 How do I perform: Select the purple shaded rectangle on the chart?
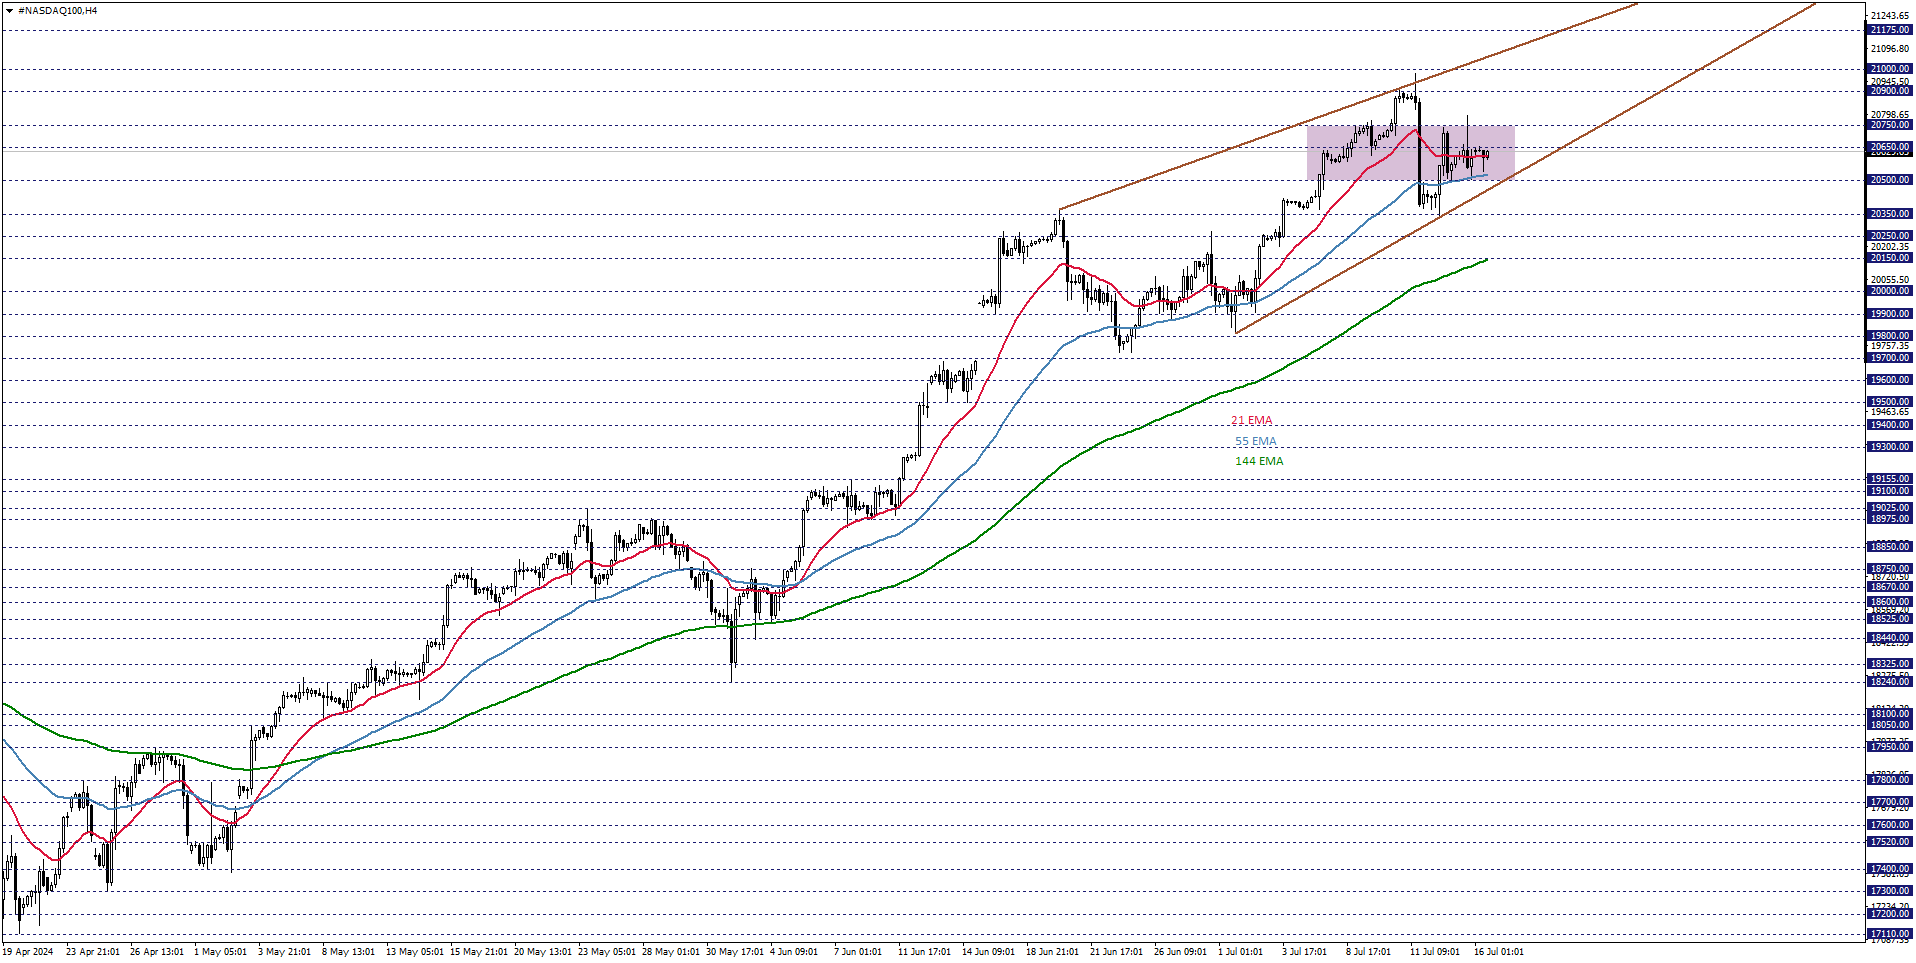pyautogui.click(x=1410, y=153)
